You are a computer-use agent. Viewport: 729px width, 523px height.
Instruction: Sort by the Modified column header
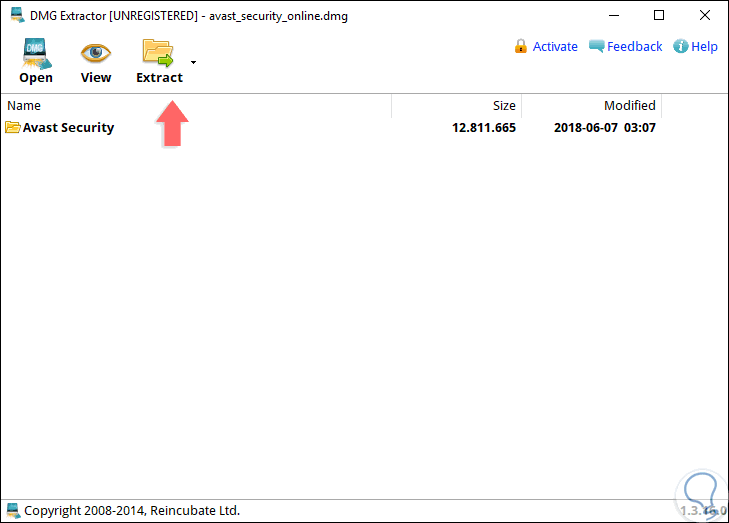tap(591, 106)
